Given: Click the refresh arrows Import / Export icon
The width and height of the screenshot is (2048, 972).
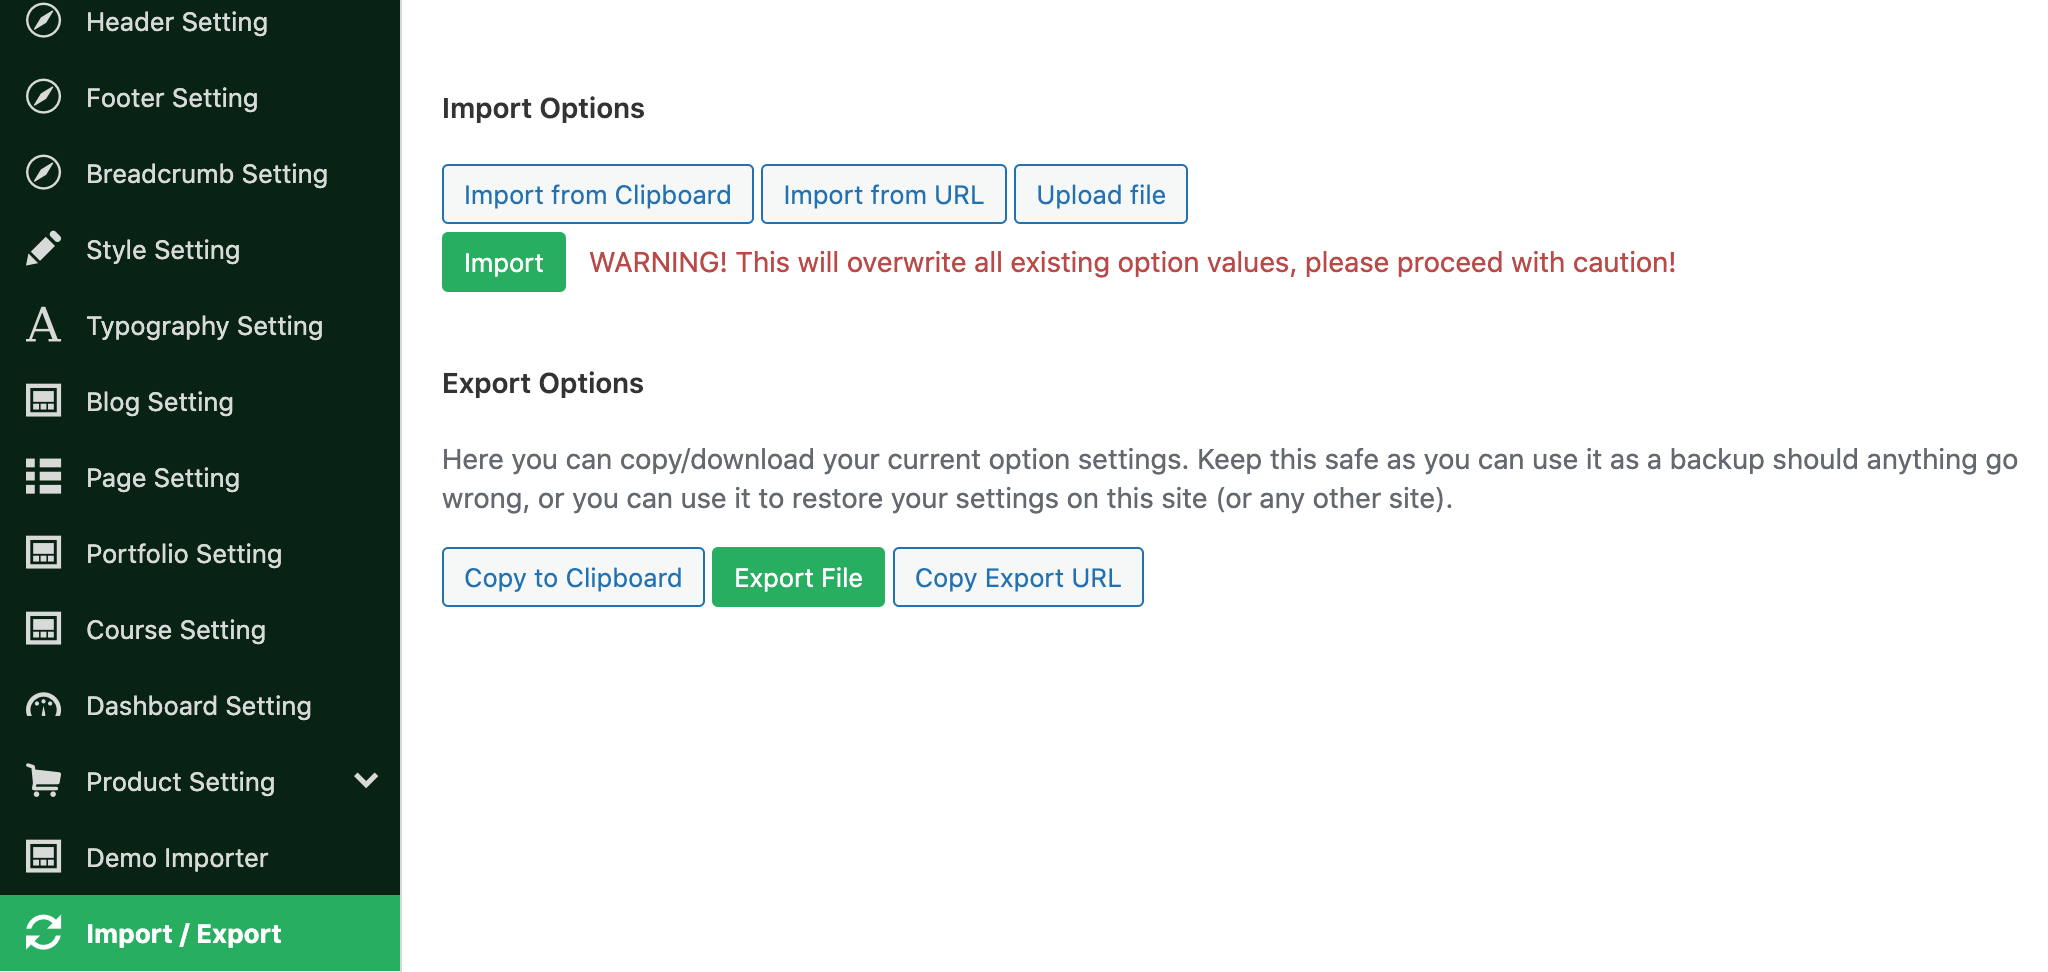Looking at the screenshot, I should (x=43, y=933).
